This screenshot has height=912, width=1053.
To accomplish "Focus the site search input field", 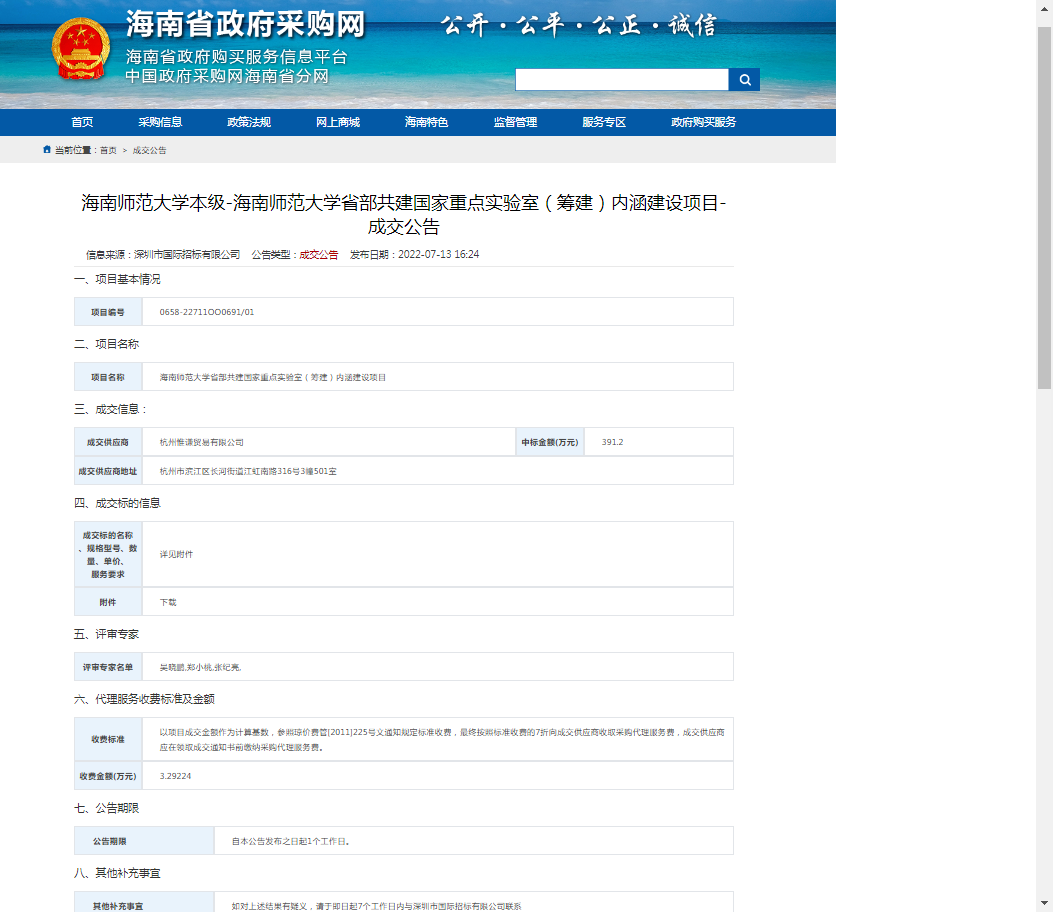I will (622, 80).
